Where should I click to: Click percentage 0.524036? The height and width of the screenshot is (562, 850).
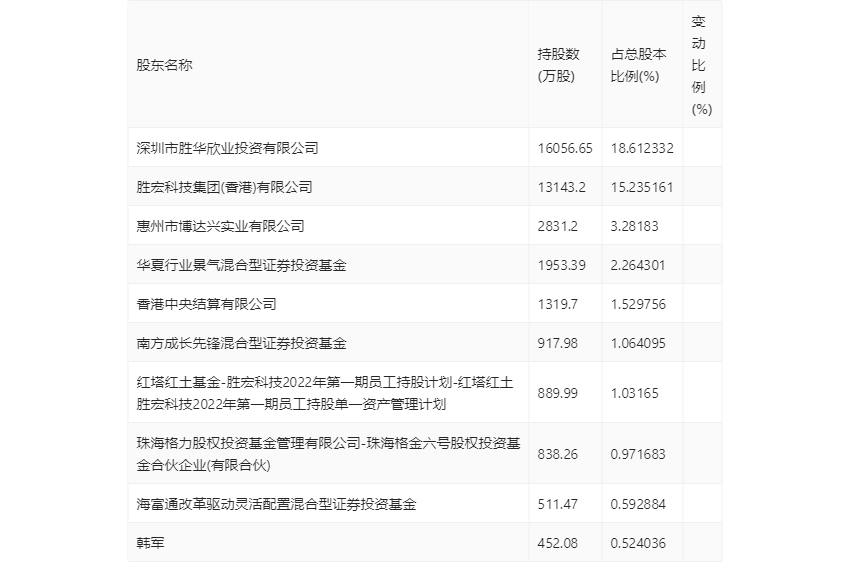(x=638, y=543)
